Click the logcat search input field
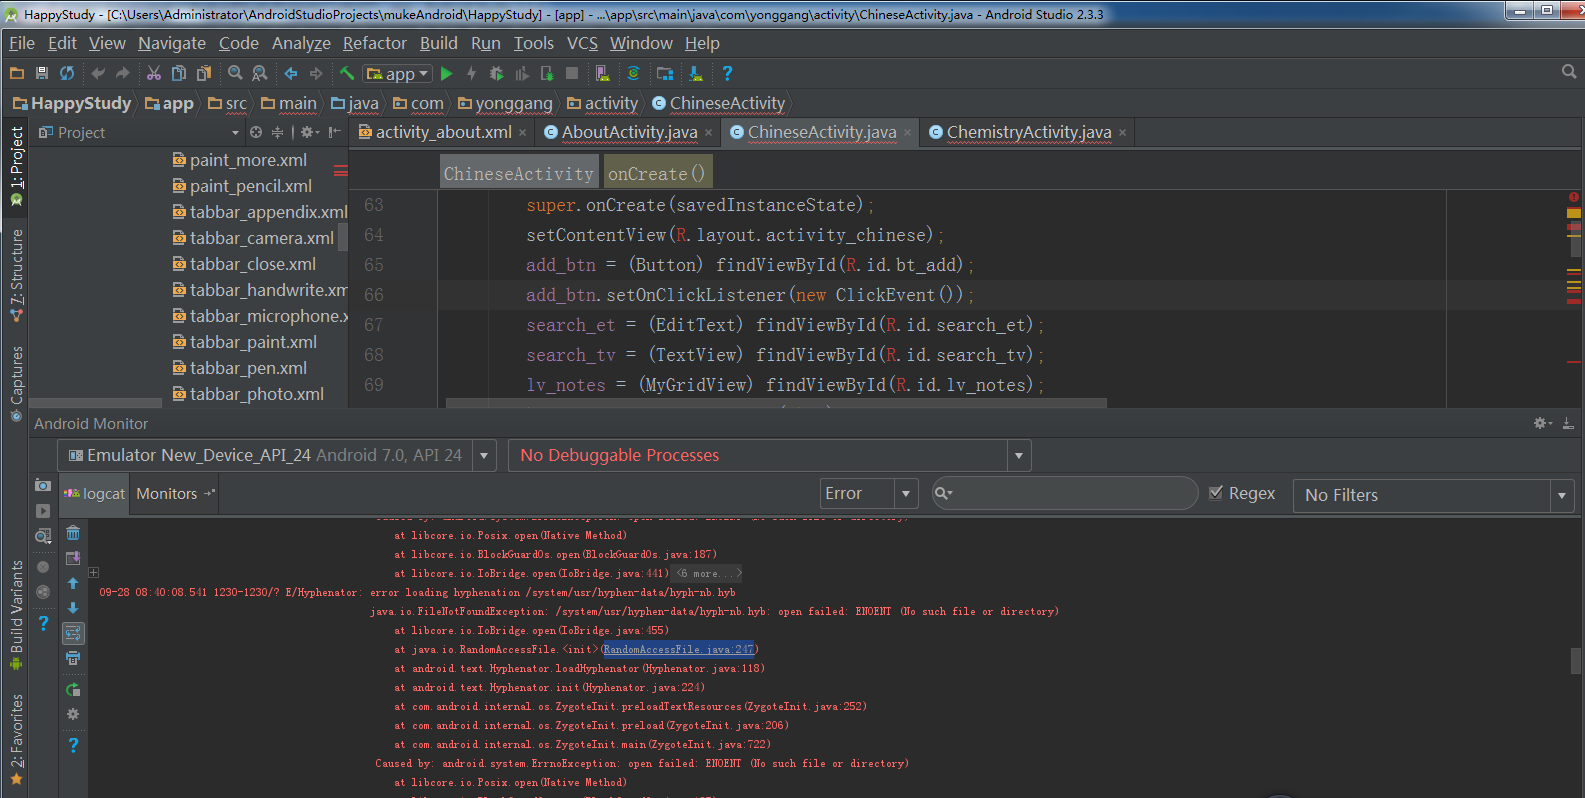 click(x=1063, y=493)
